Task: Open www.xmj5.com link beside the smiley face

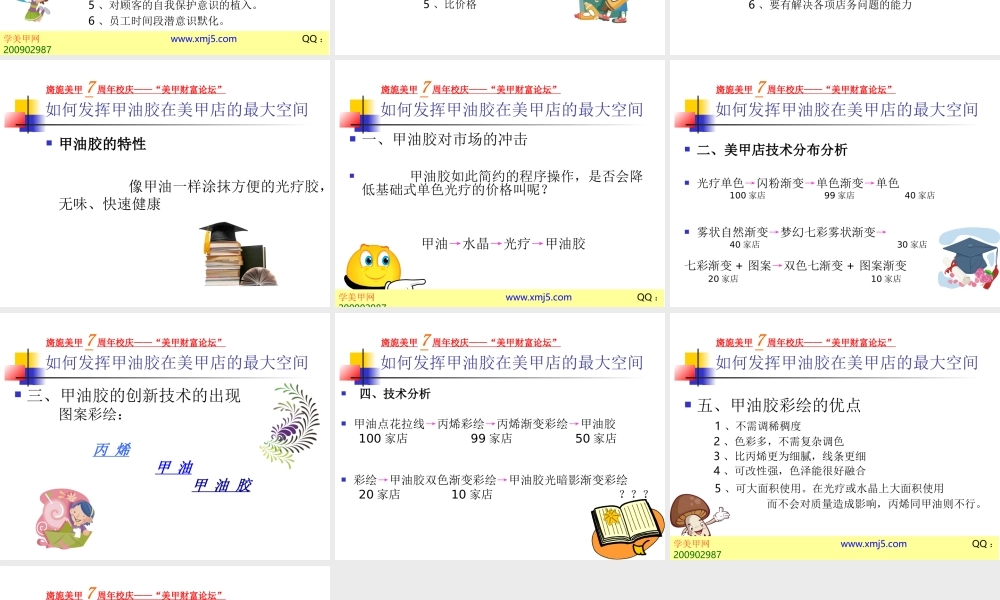Action: [x=538, y=297]
